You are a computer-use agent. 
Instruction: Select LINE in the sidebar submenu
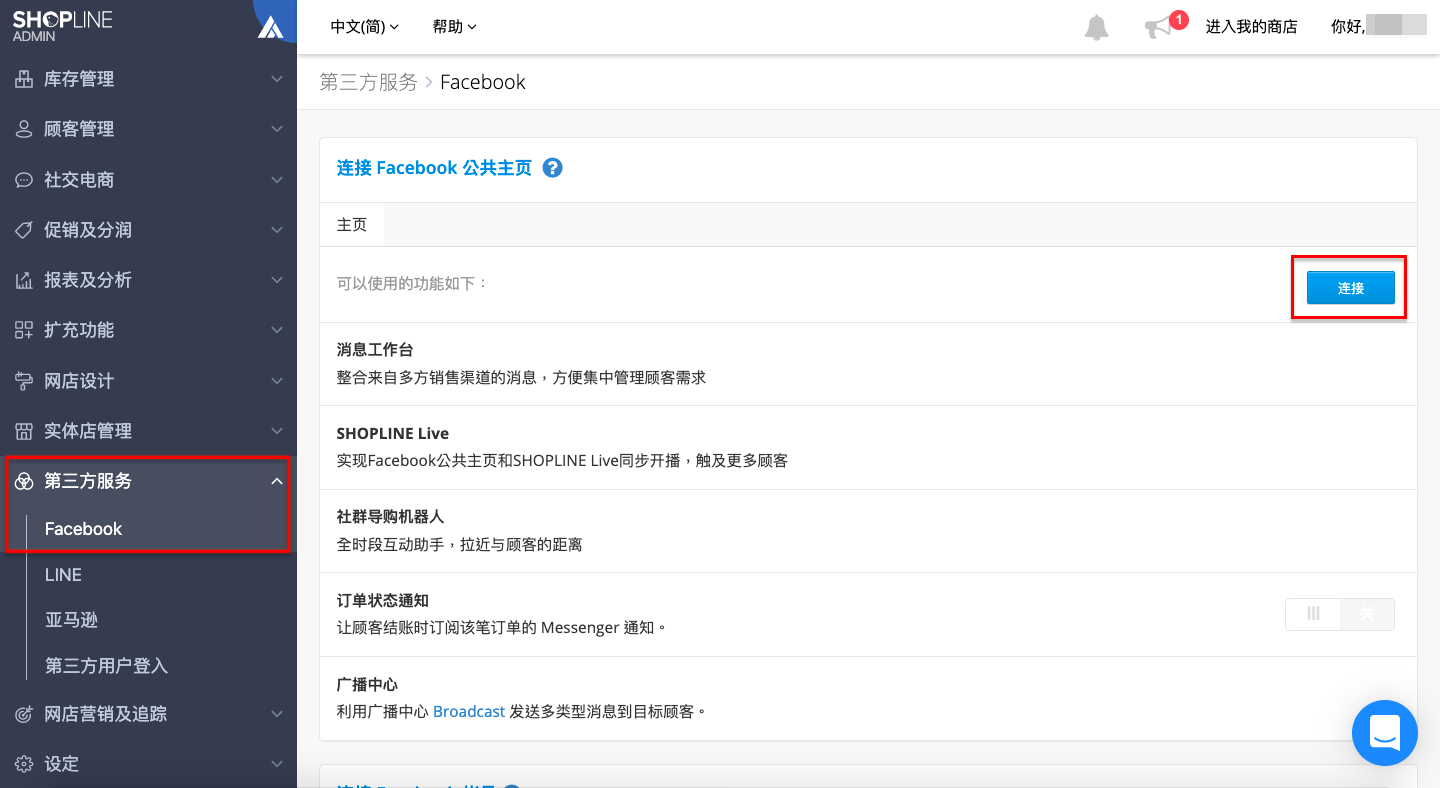tap(63, 575)
